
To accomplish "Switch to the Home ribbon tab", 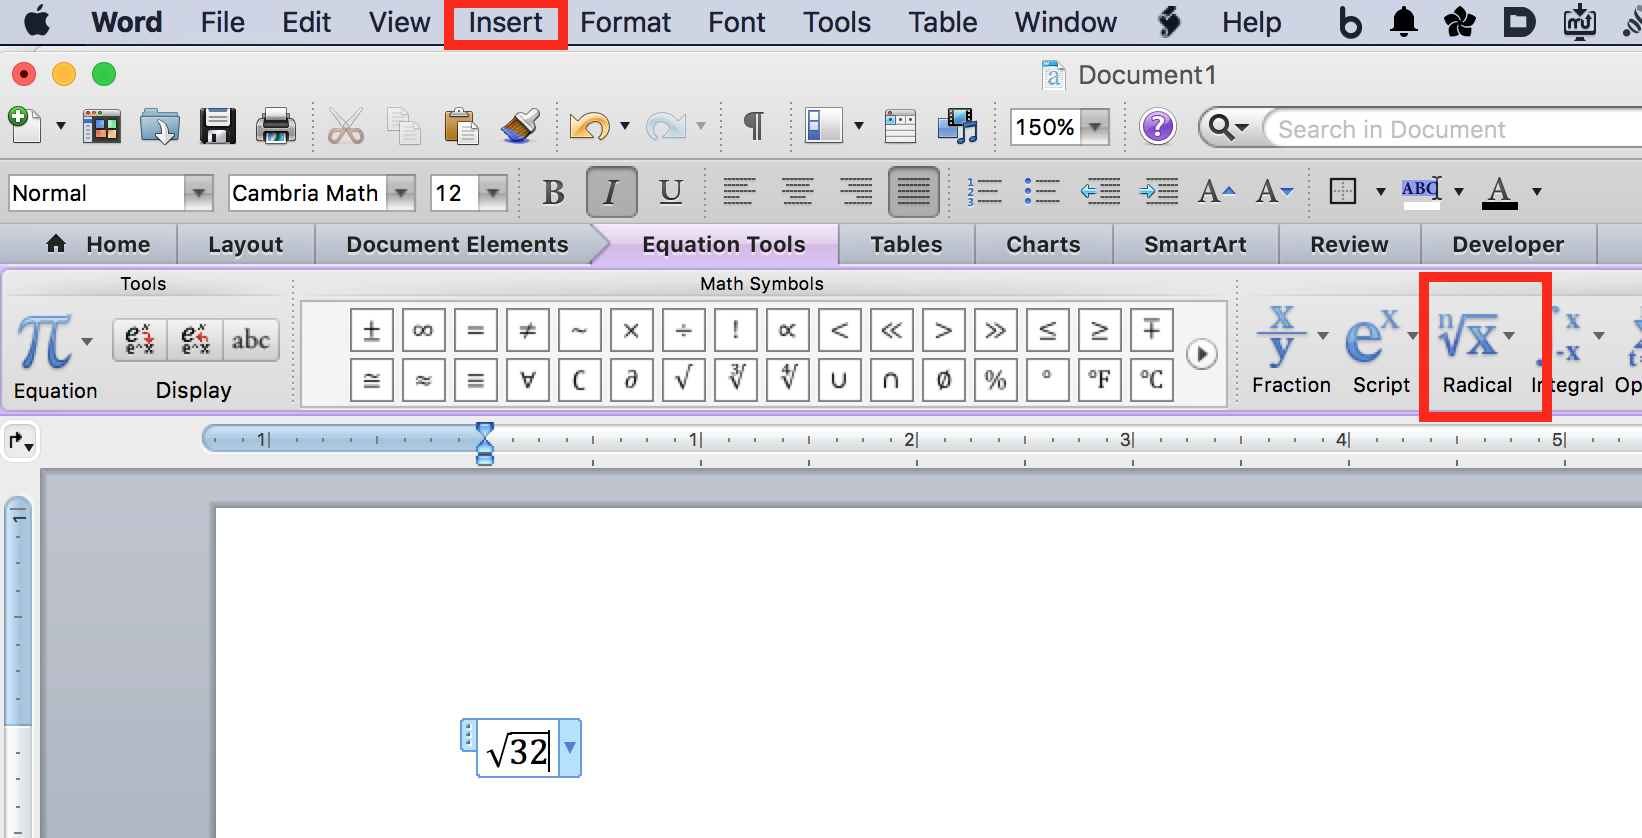I will tap(99, 245).
